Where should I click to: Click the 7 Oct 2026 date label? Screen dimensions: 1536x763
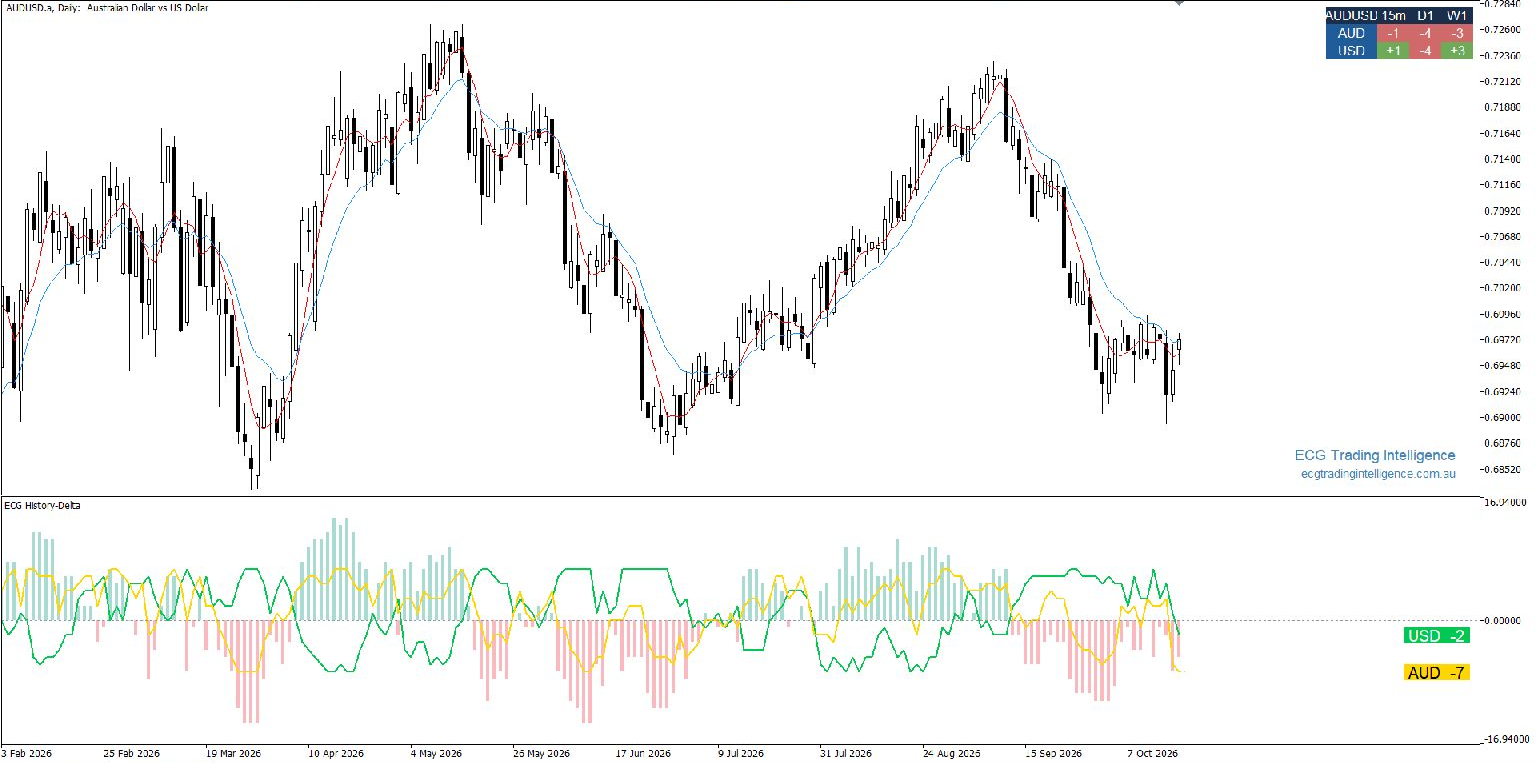coord(1154,753)
